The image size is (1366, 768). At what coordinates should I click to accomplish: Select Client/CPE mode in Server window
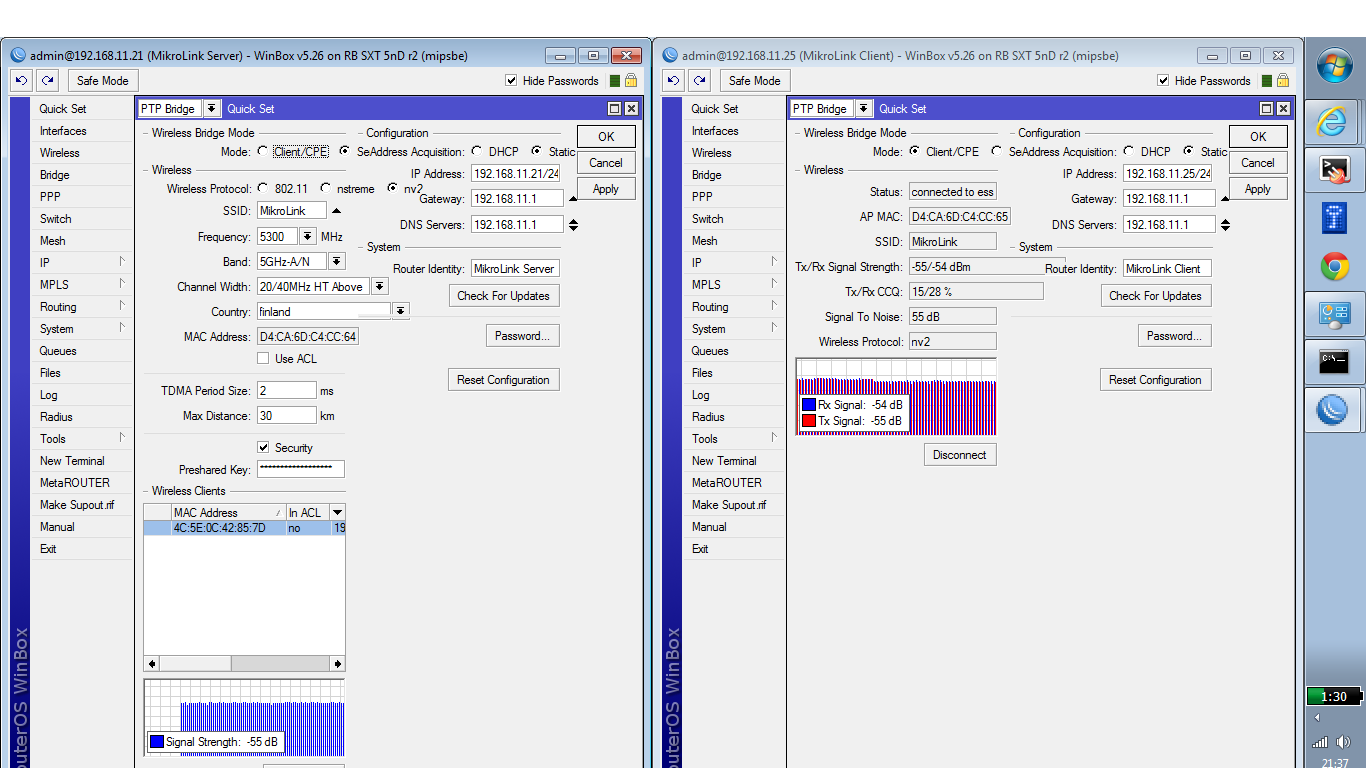263,152
